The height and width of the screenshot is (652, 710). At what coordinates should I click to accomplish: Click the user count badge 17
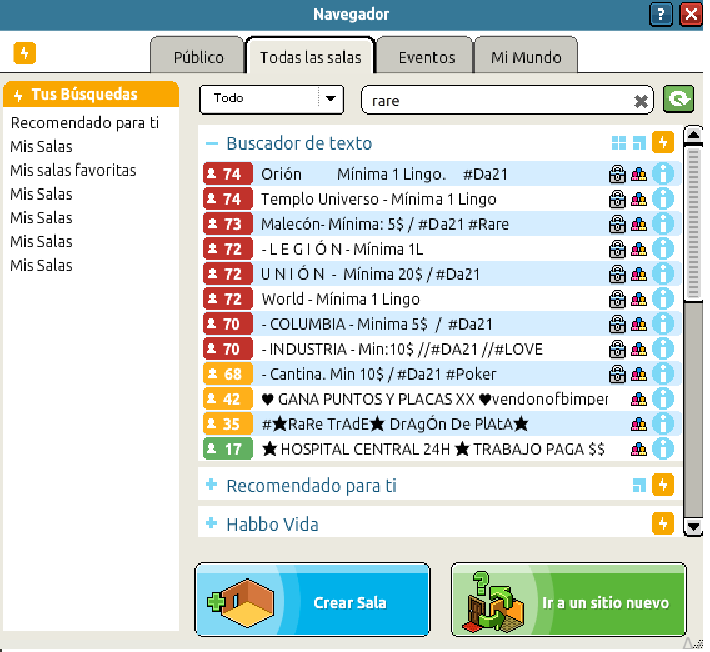click(x=228, y=449)
